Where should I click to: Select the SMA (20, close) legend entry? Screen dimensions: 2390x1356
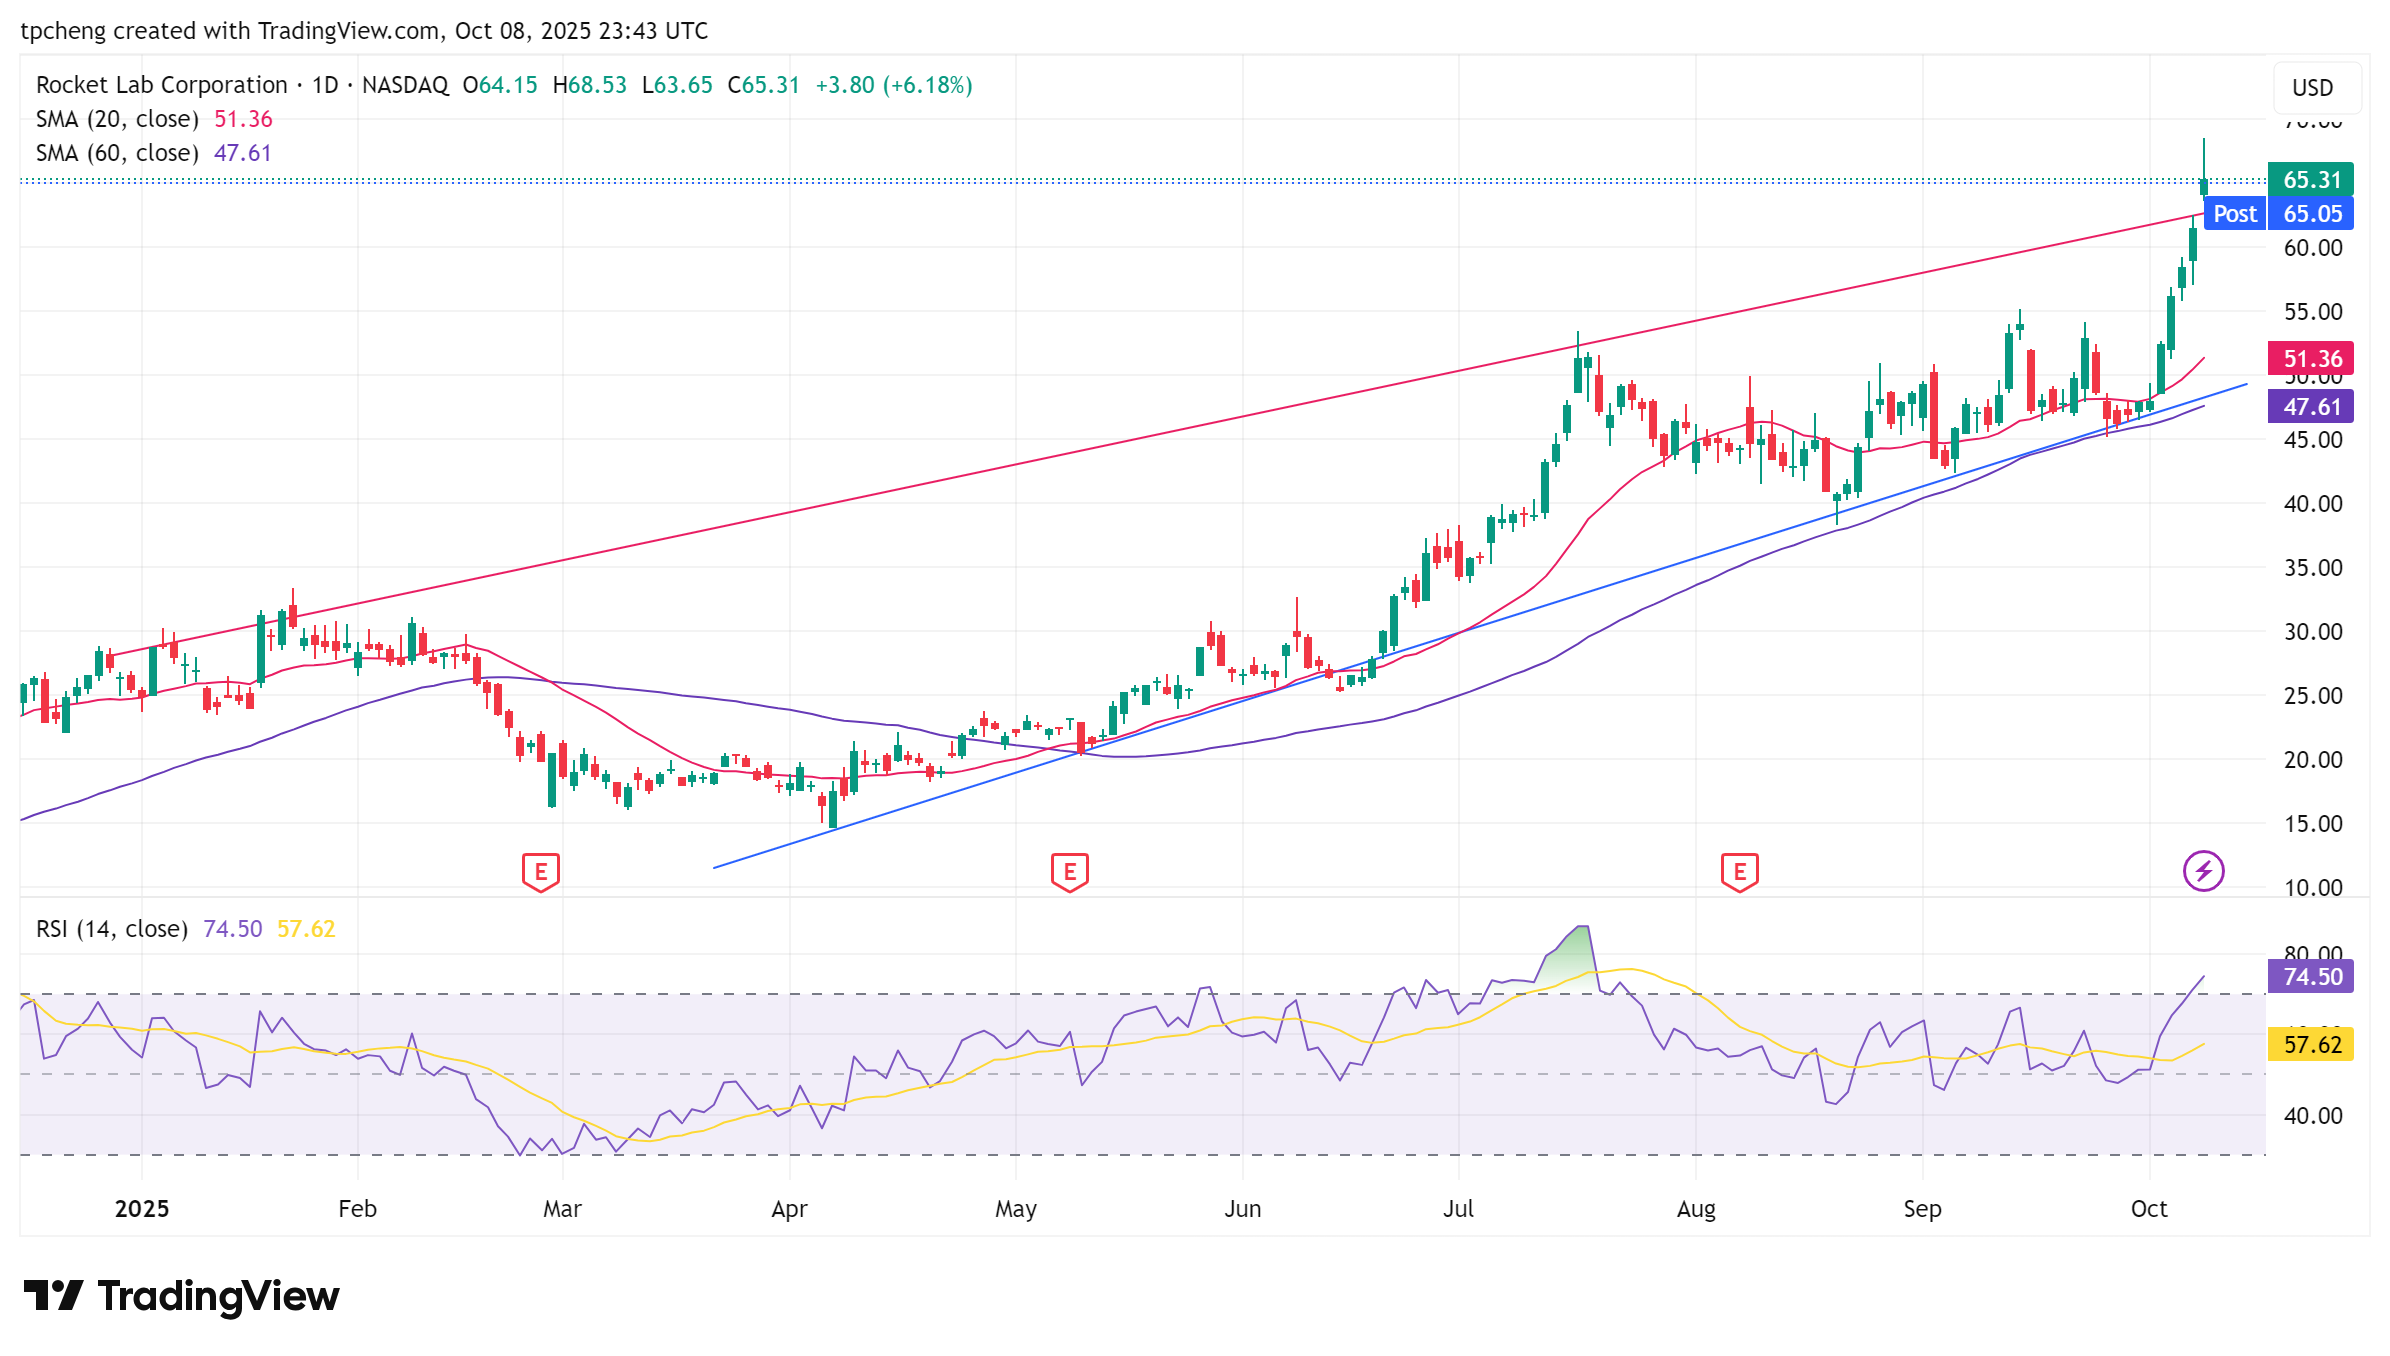[x=116, y=119]
